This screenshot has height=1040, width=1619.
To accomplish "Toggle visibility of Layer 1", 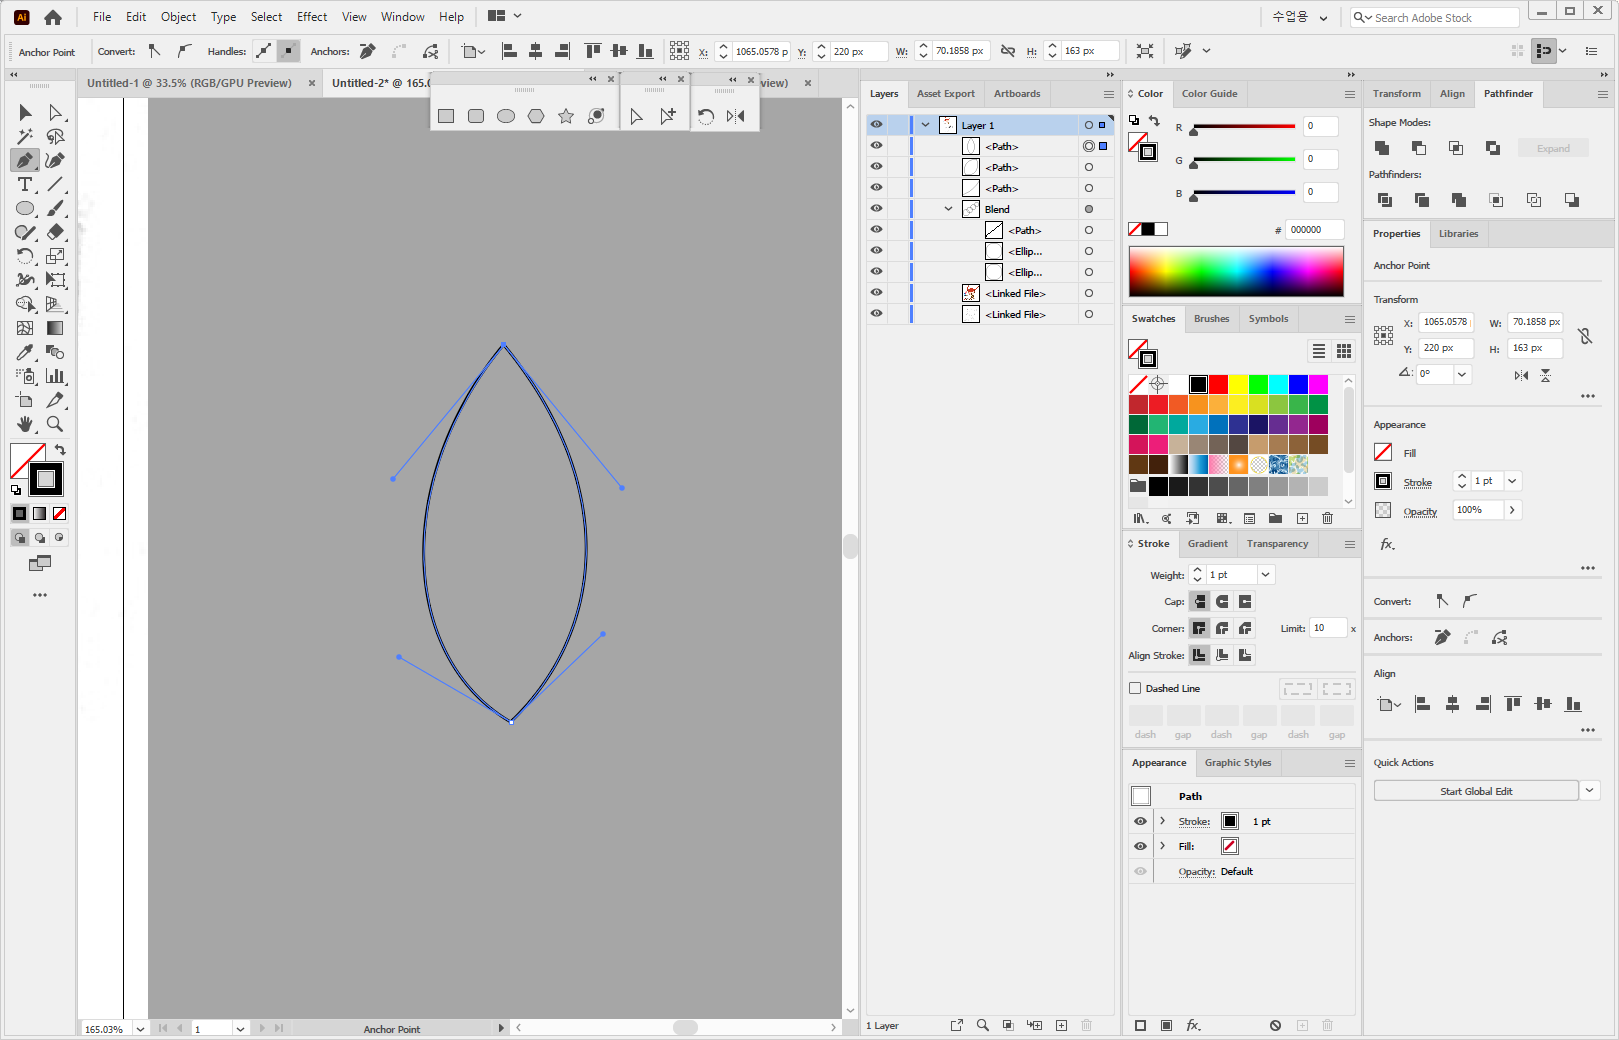I will (x=876, y=125).
